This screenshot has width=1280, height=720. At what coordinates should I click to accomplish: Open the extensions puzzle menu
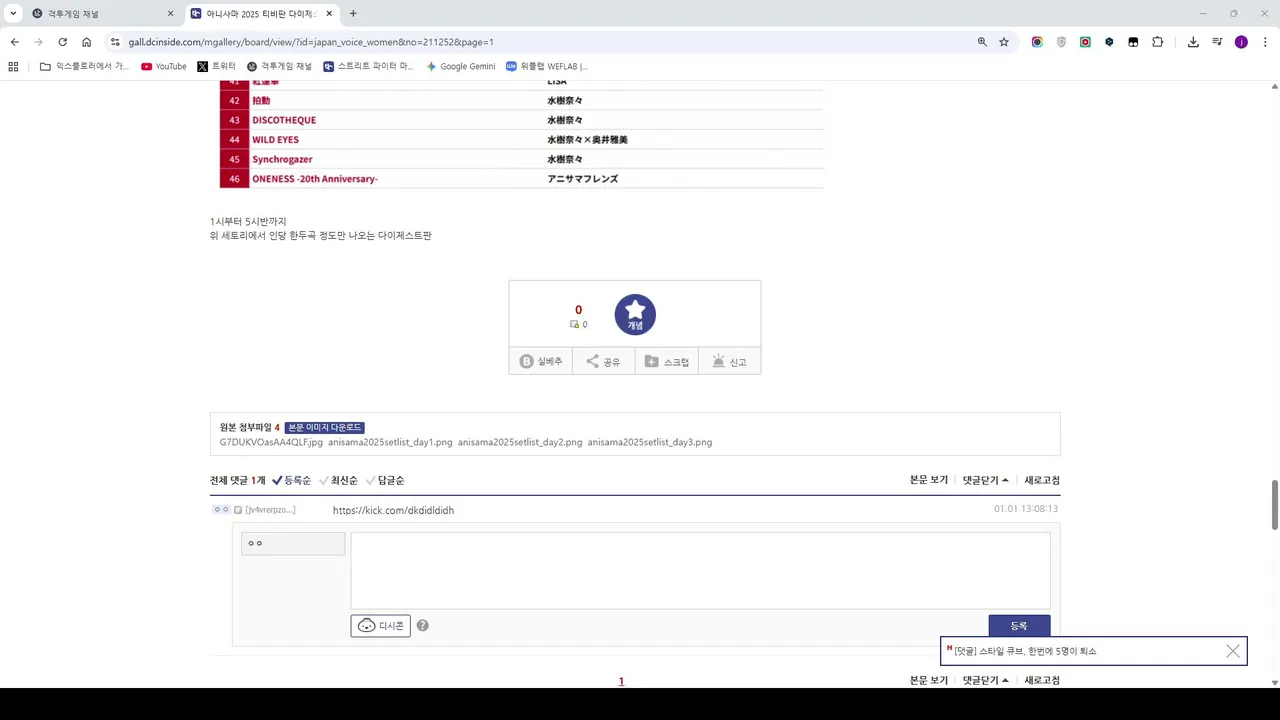[1158, 42]
